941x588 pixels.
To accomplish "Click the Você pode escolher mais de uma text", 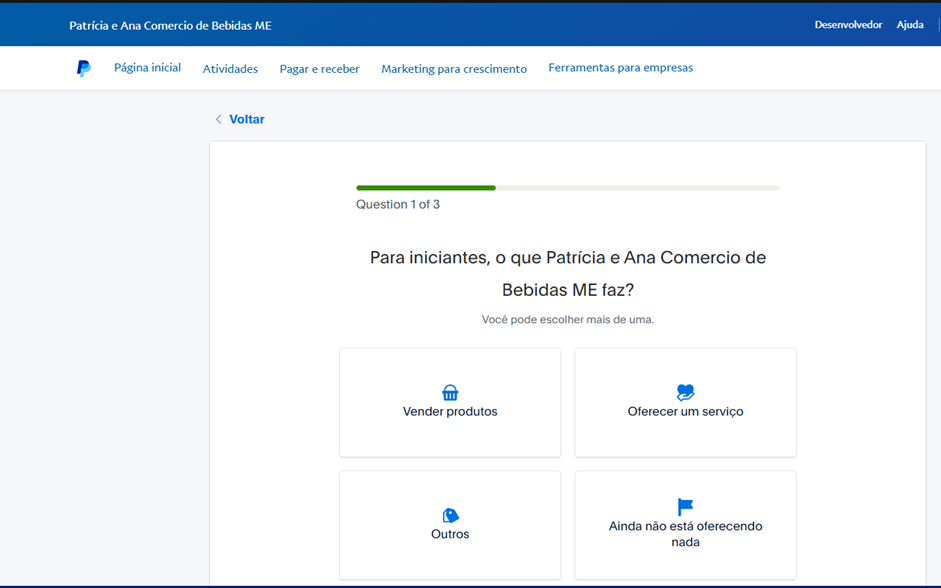I will (568, 320).
